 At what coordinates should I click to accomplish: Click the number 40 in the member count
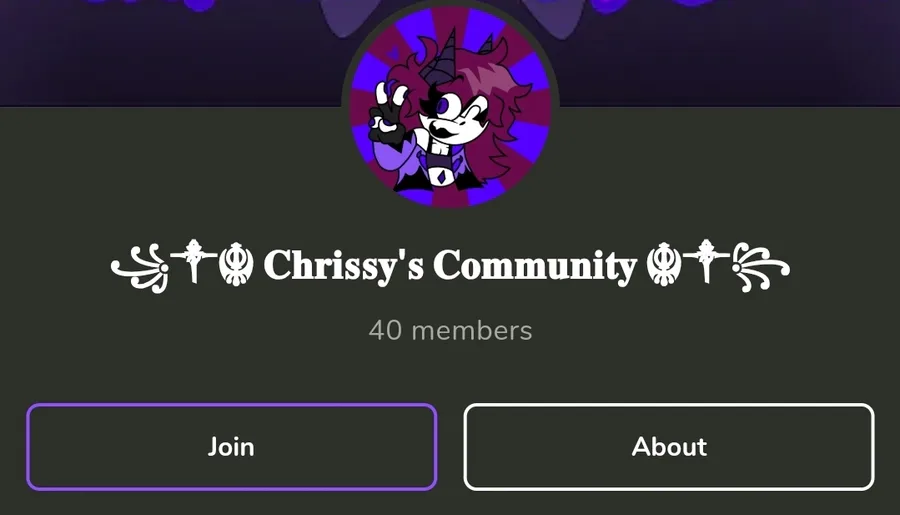tap(385, 331)
